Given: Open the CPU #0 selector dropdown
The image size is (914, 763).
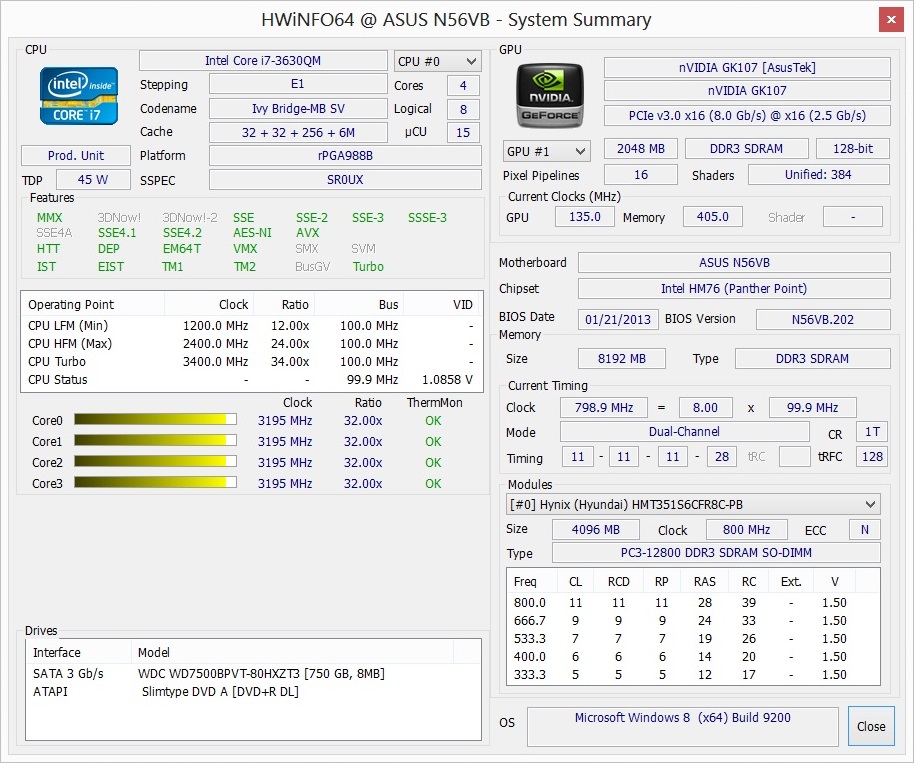Looking at the screenshot, I should coord(437,61).
